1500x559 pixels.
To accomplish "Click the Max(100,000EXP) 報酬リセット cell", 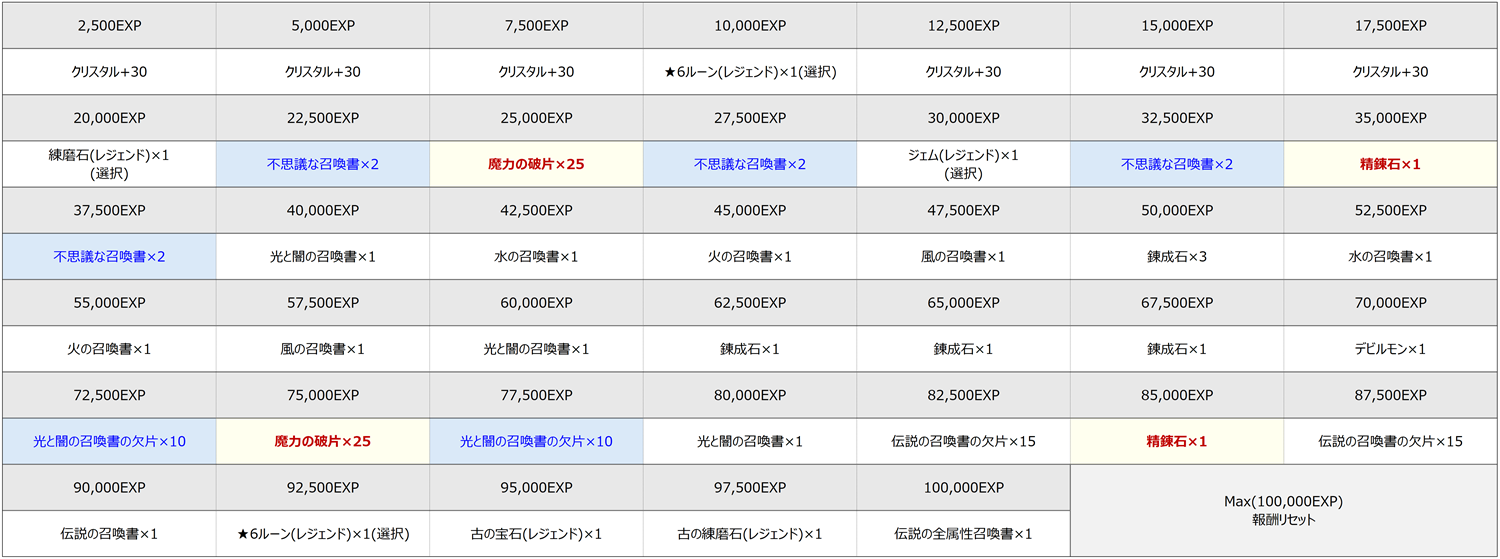I will [1283, 510].
